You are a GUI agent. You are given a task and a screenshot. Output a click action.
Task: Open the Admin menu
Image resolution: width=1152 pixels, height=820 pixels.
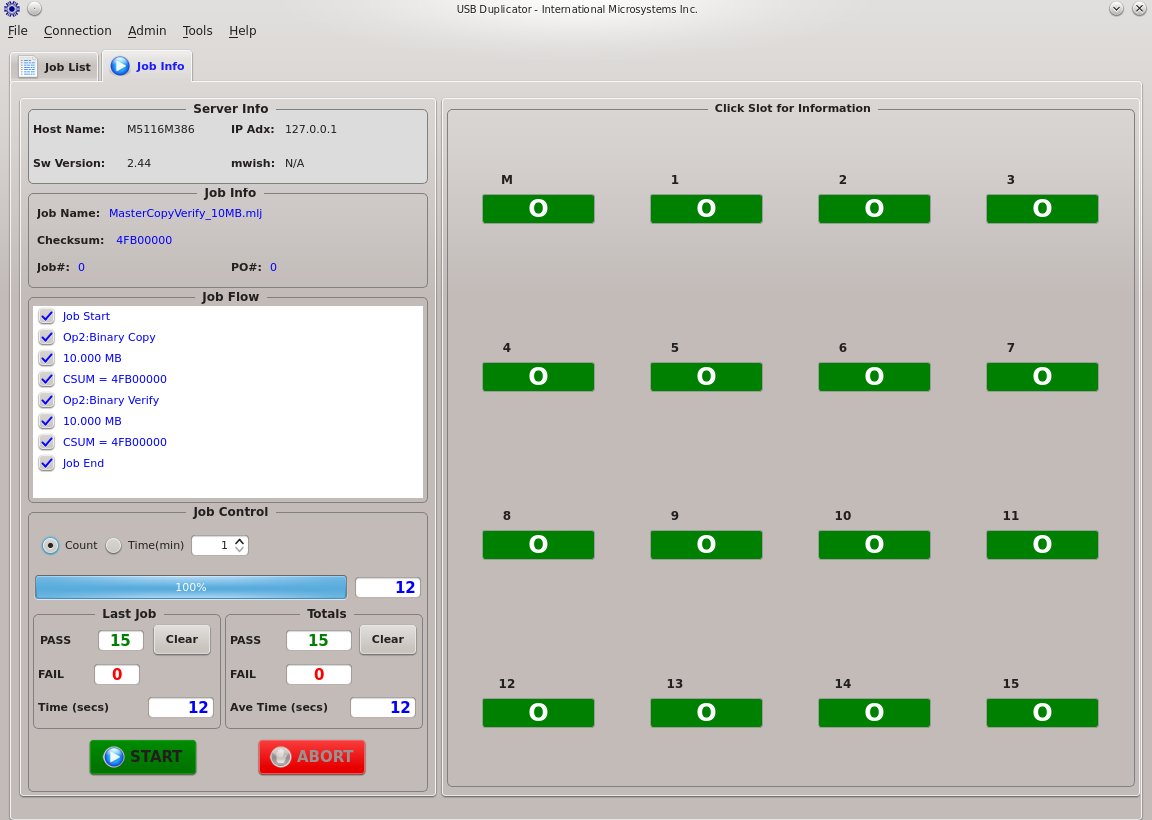coord(147,31)
